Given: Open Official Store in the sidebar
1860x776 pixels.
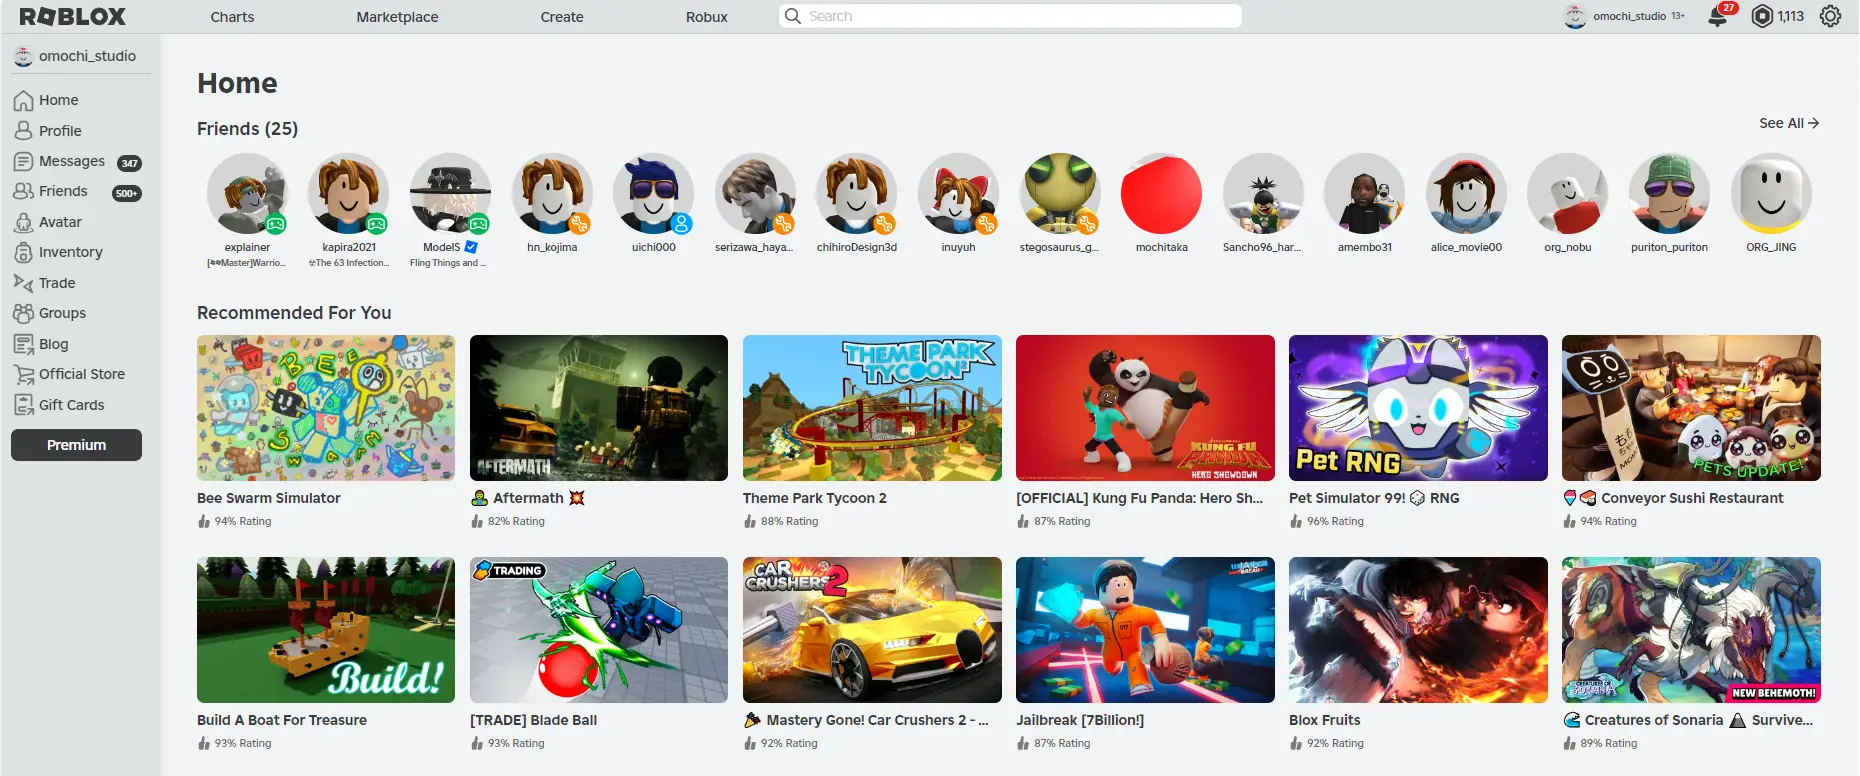Looking at the screenshot, I should pyautogui.click(x=80, y=374).
